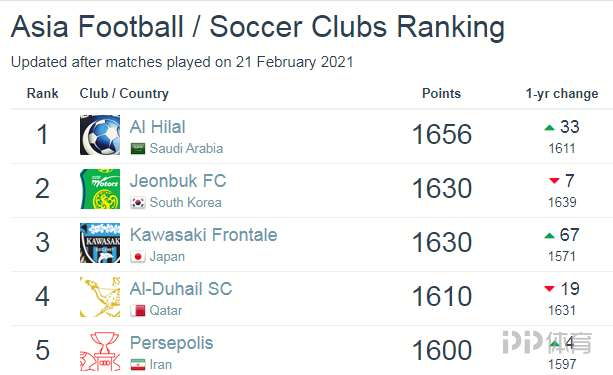The image size is (613, 375).
Task: Click the Iran flag icon
Action: [138, 364]
